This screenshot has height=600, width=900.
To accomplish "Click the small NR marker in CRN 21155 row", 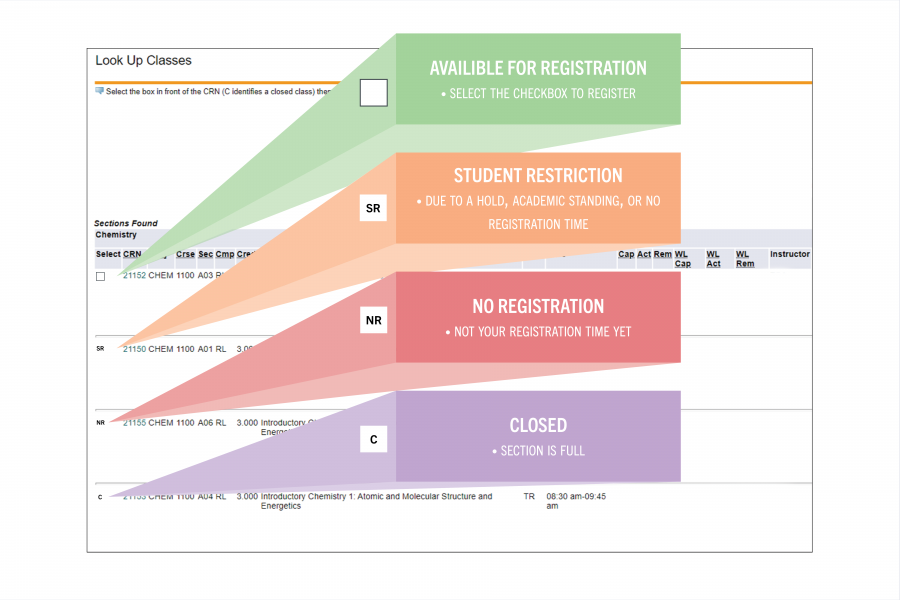I will (x=100, y=423).
